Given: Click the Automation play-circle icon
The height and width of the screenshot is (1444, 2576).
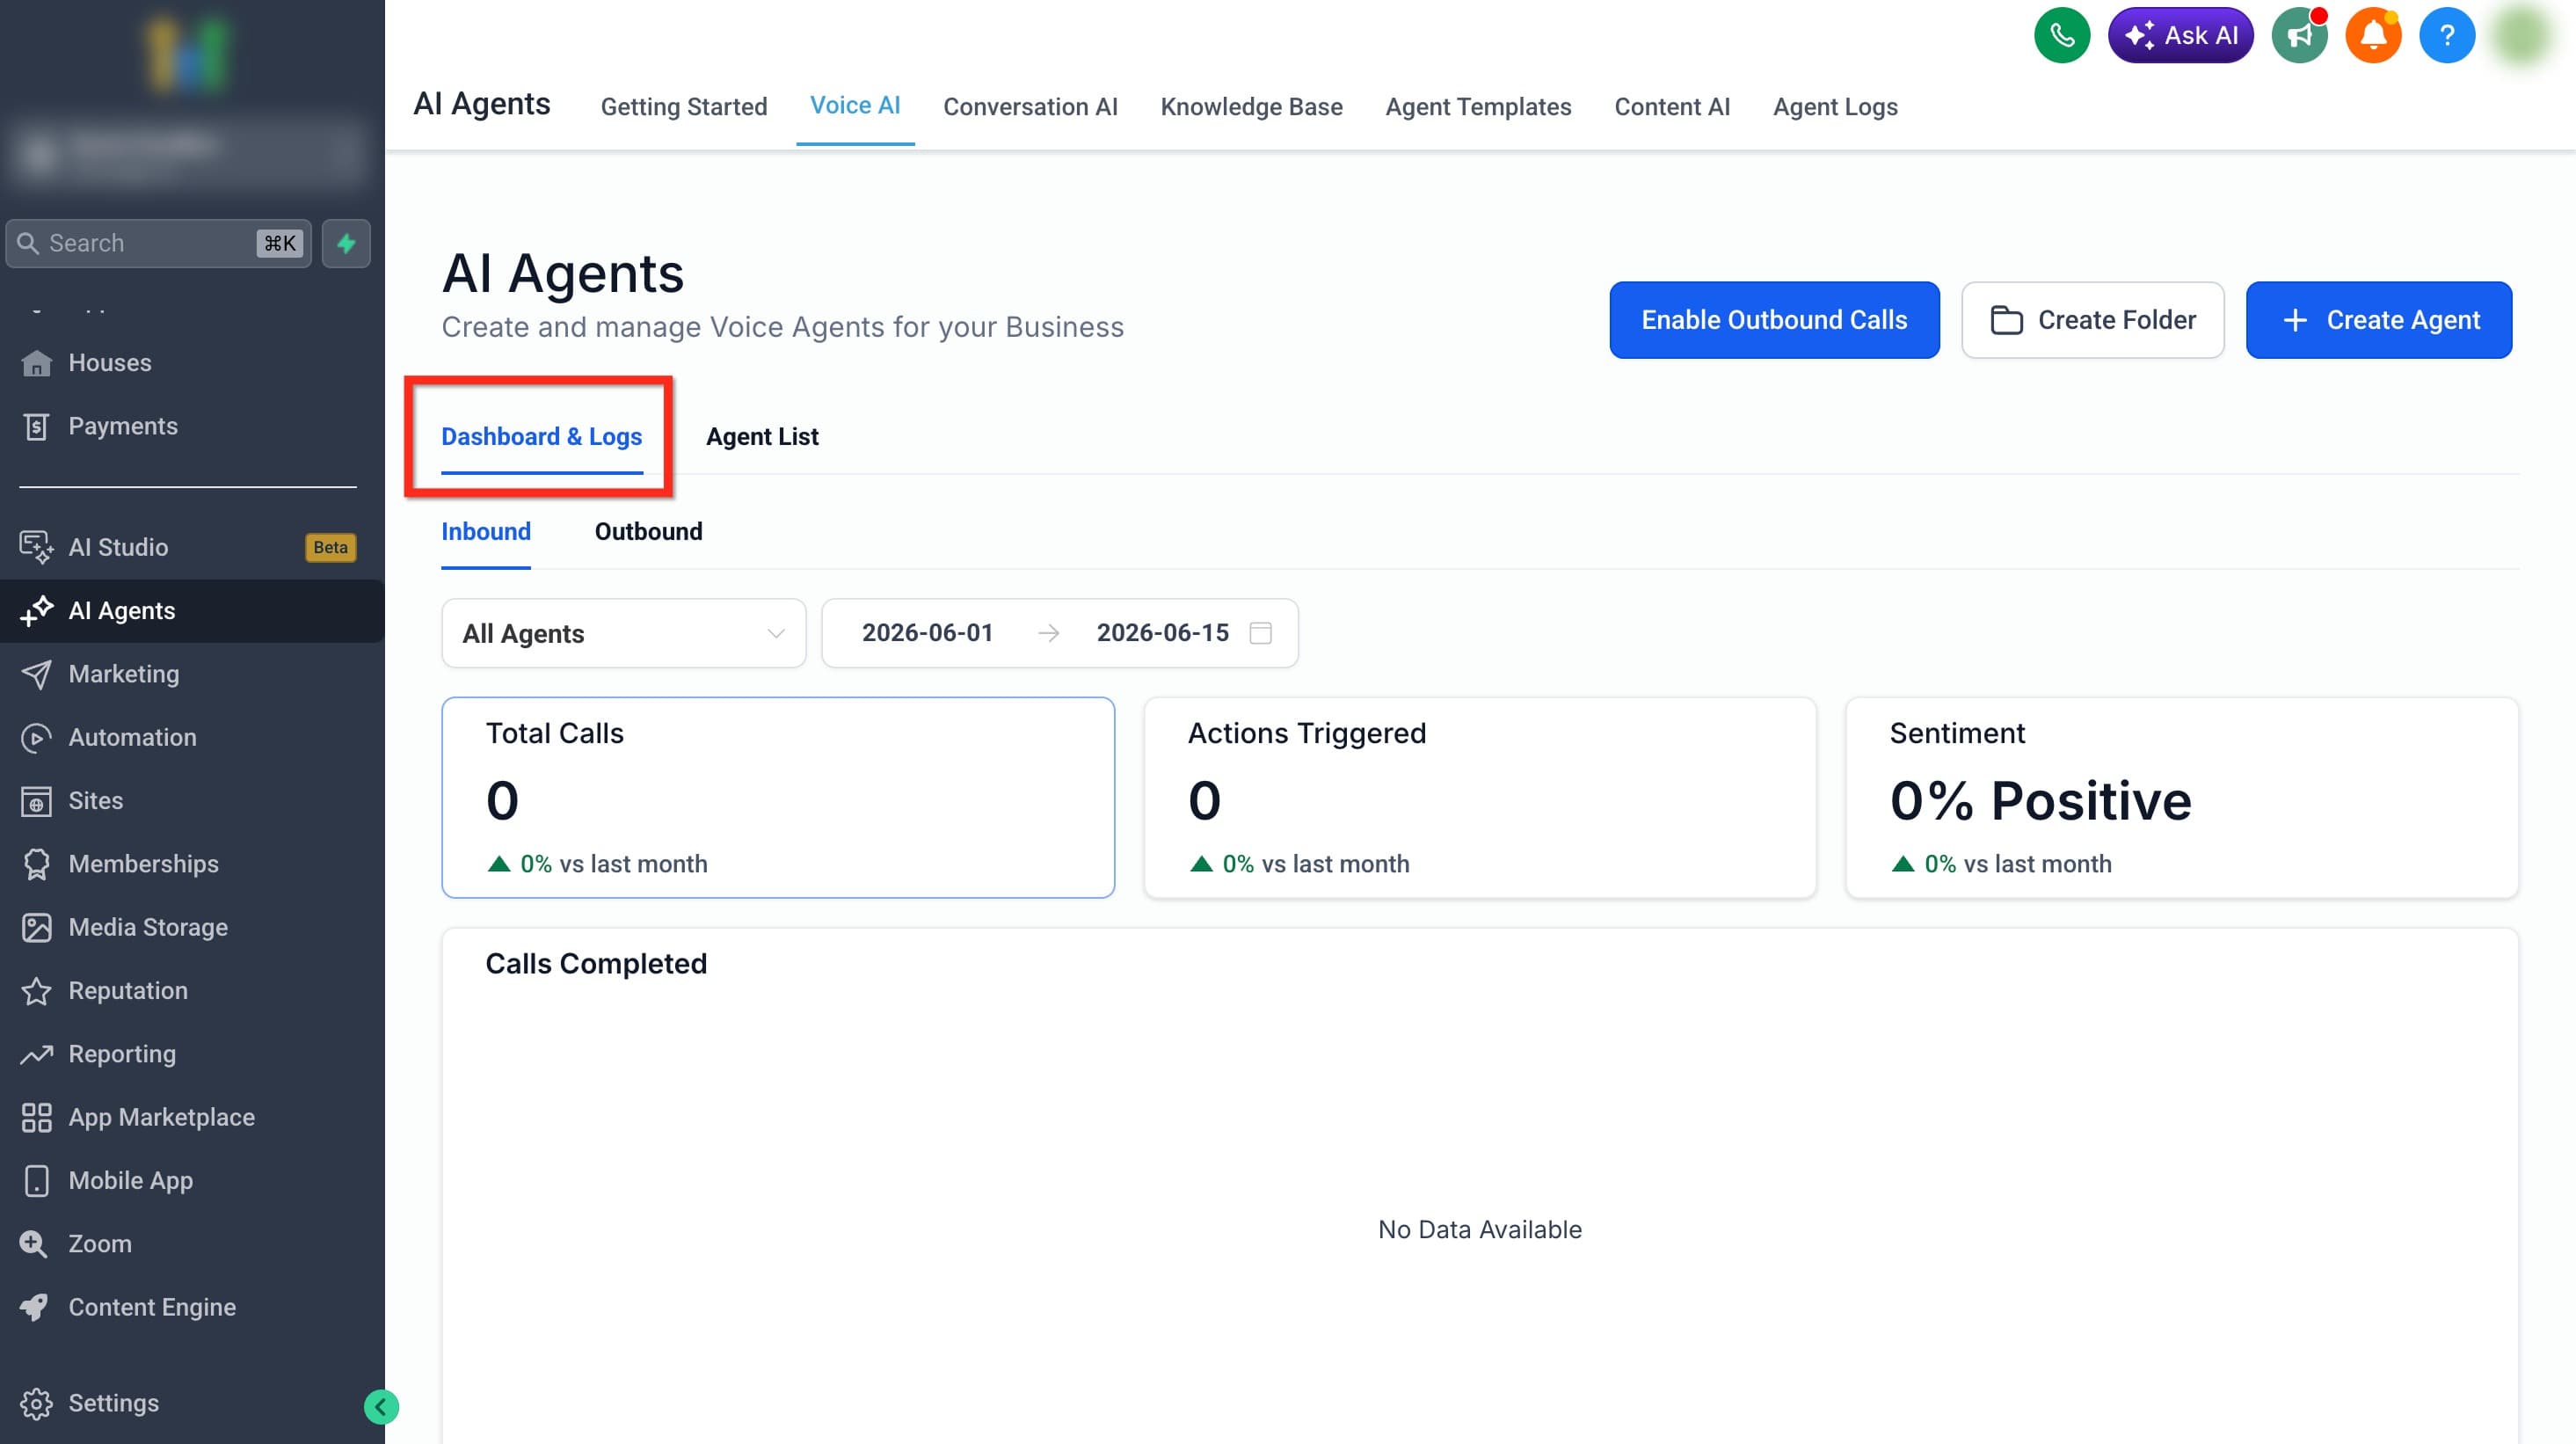Looking at the screenshot, I should 36,738.
